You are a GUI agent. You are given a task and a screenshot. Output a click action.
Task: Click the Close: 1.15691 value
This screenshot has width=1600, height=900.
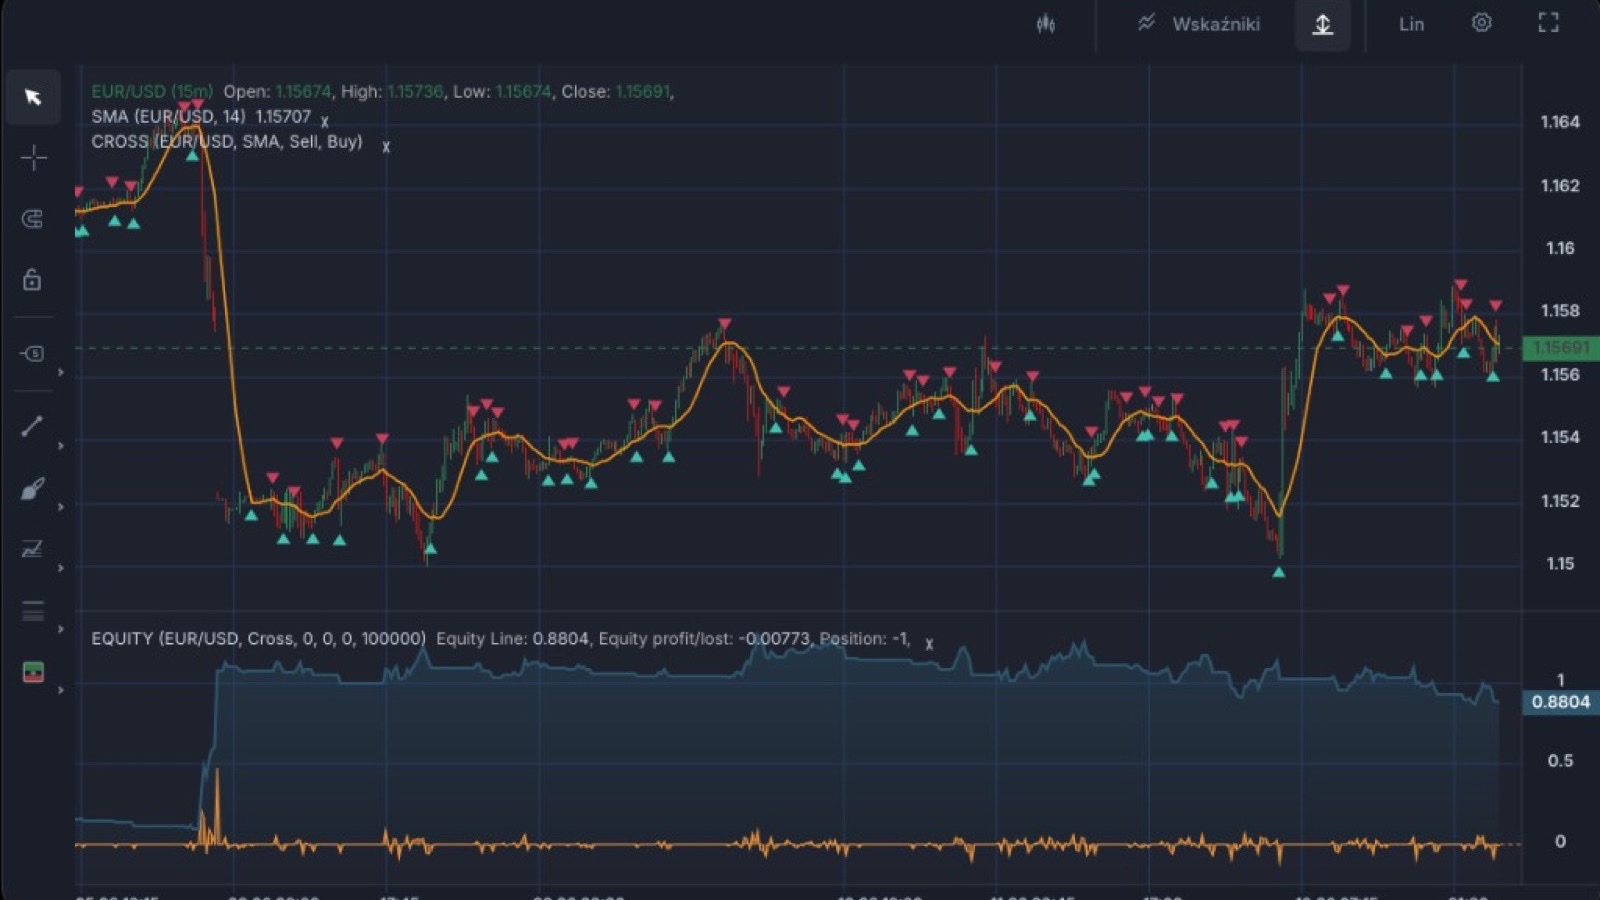[642, 91]
